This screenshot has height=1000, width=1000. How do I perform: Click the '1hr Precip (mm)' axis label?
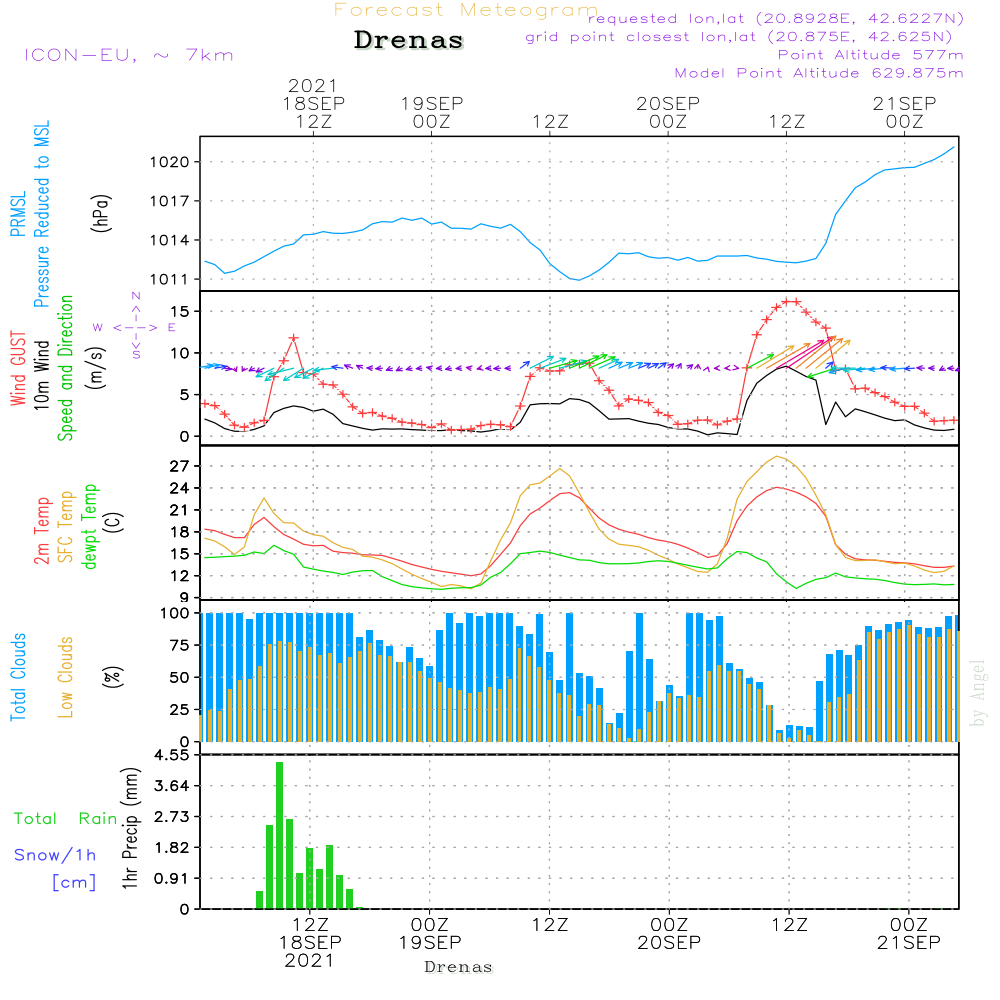(130, 828)
